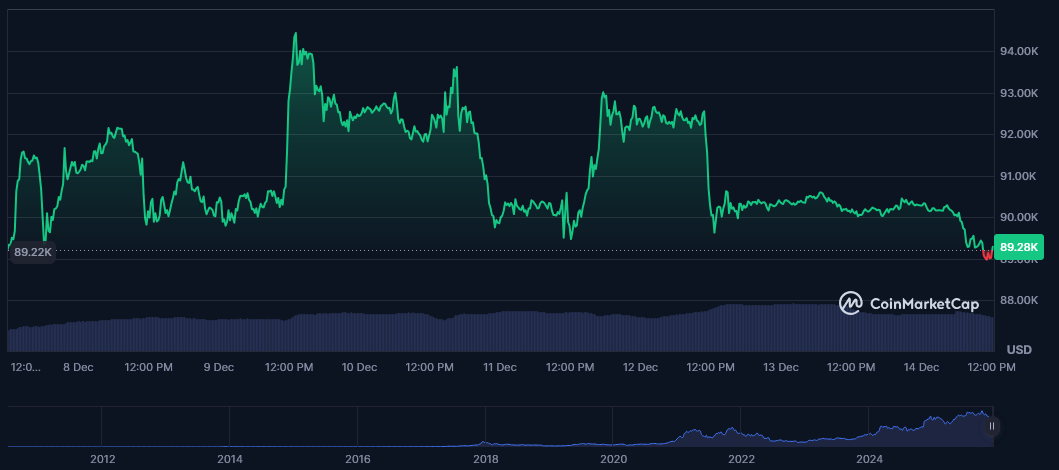Click the 8 Dec date label
The width and height of the screenshot is (1059, 470).
78,367
